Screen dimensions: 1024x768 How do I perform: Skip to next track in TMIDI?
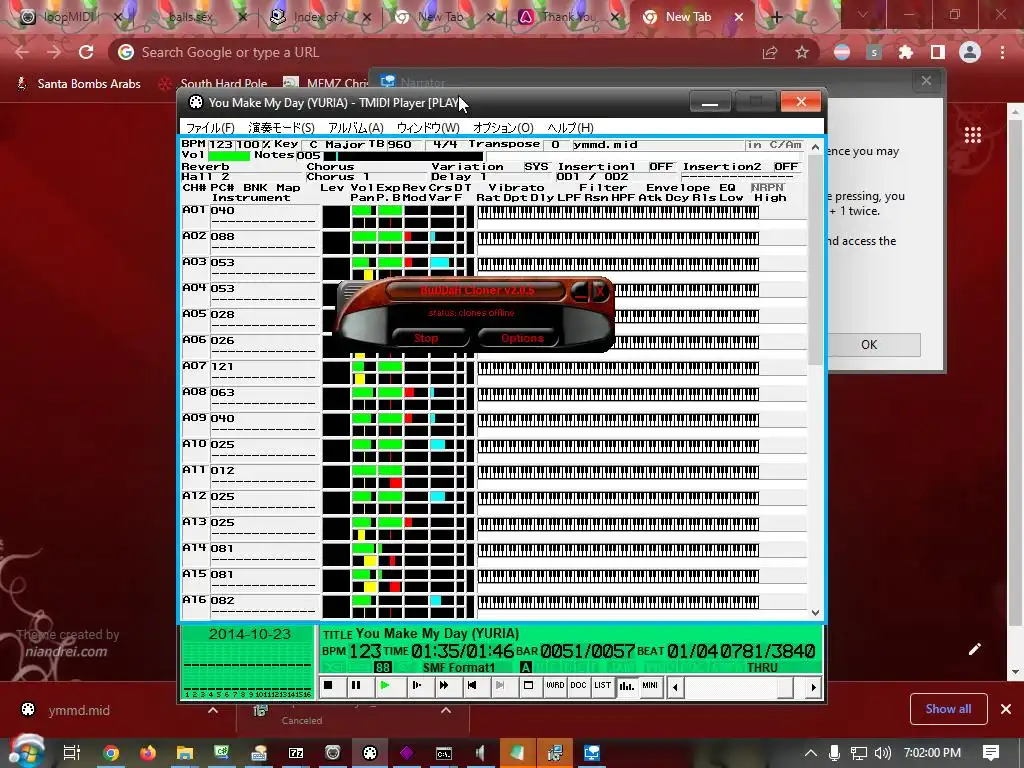point(500,686)
